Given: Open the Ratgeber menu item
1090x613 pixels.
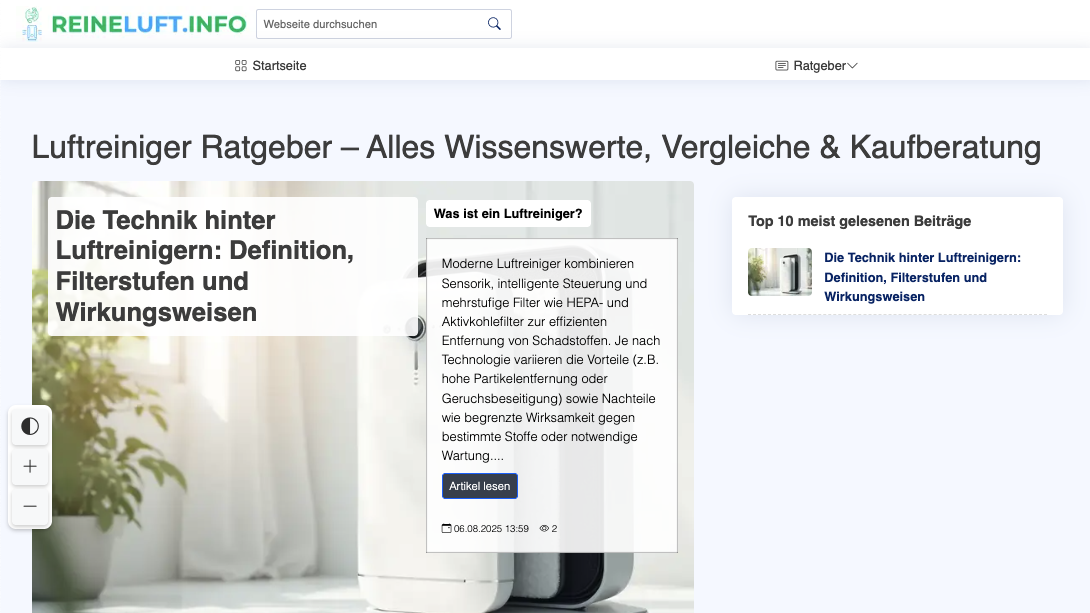Looking at the screenshot, I should (x=819, y=66).
